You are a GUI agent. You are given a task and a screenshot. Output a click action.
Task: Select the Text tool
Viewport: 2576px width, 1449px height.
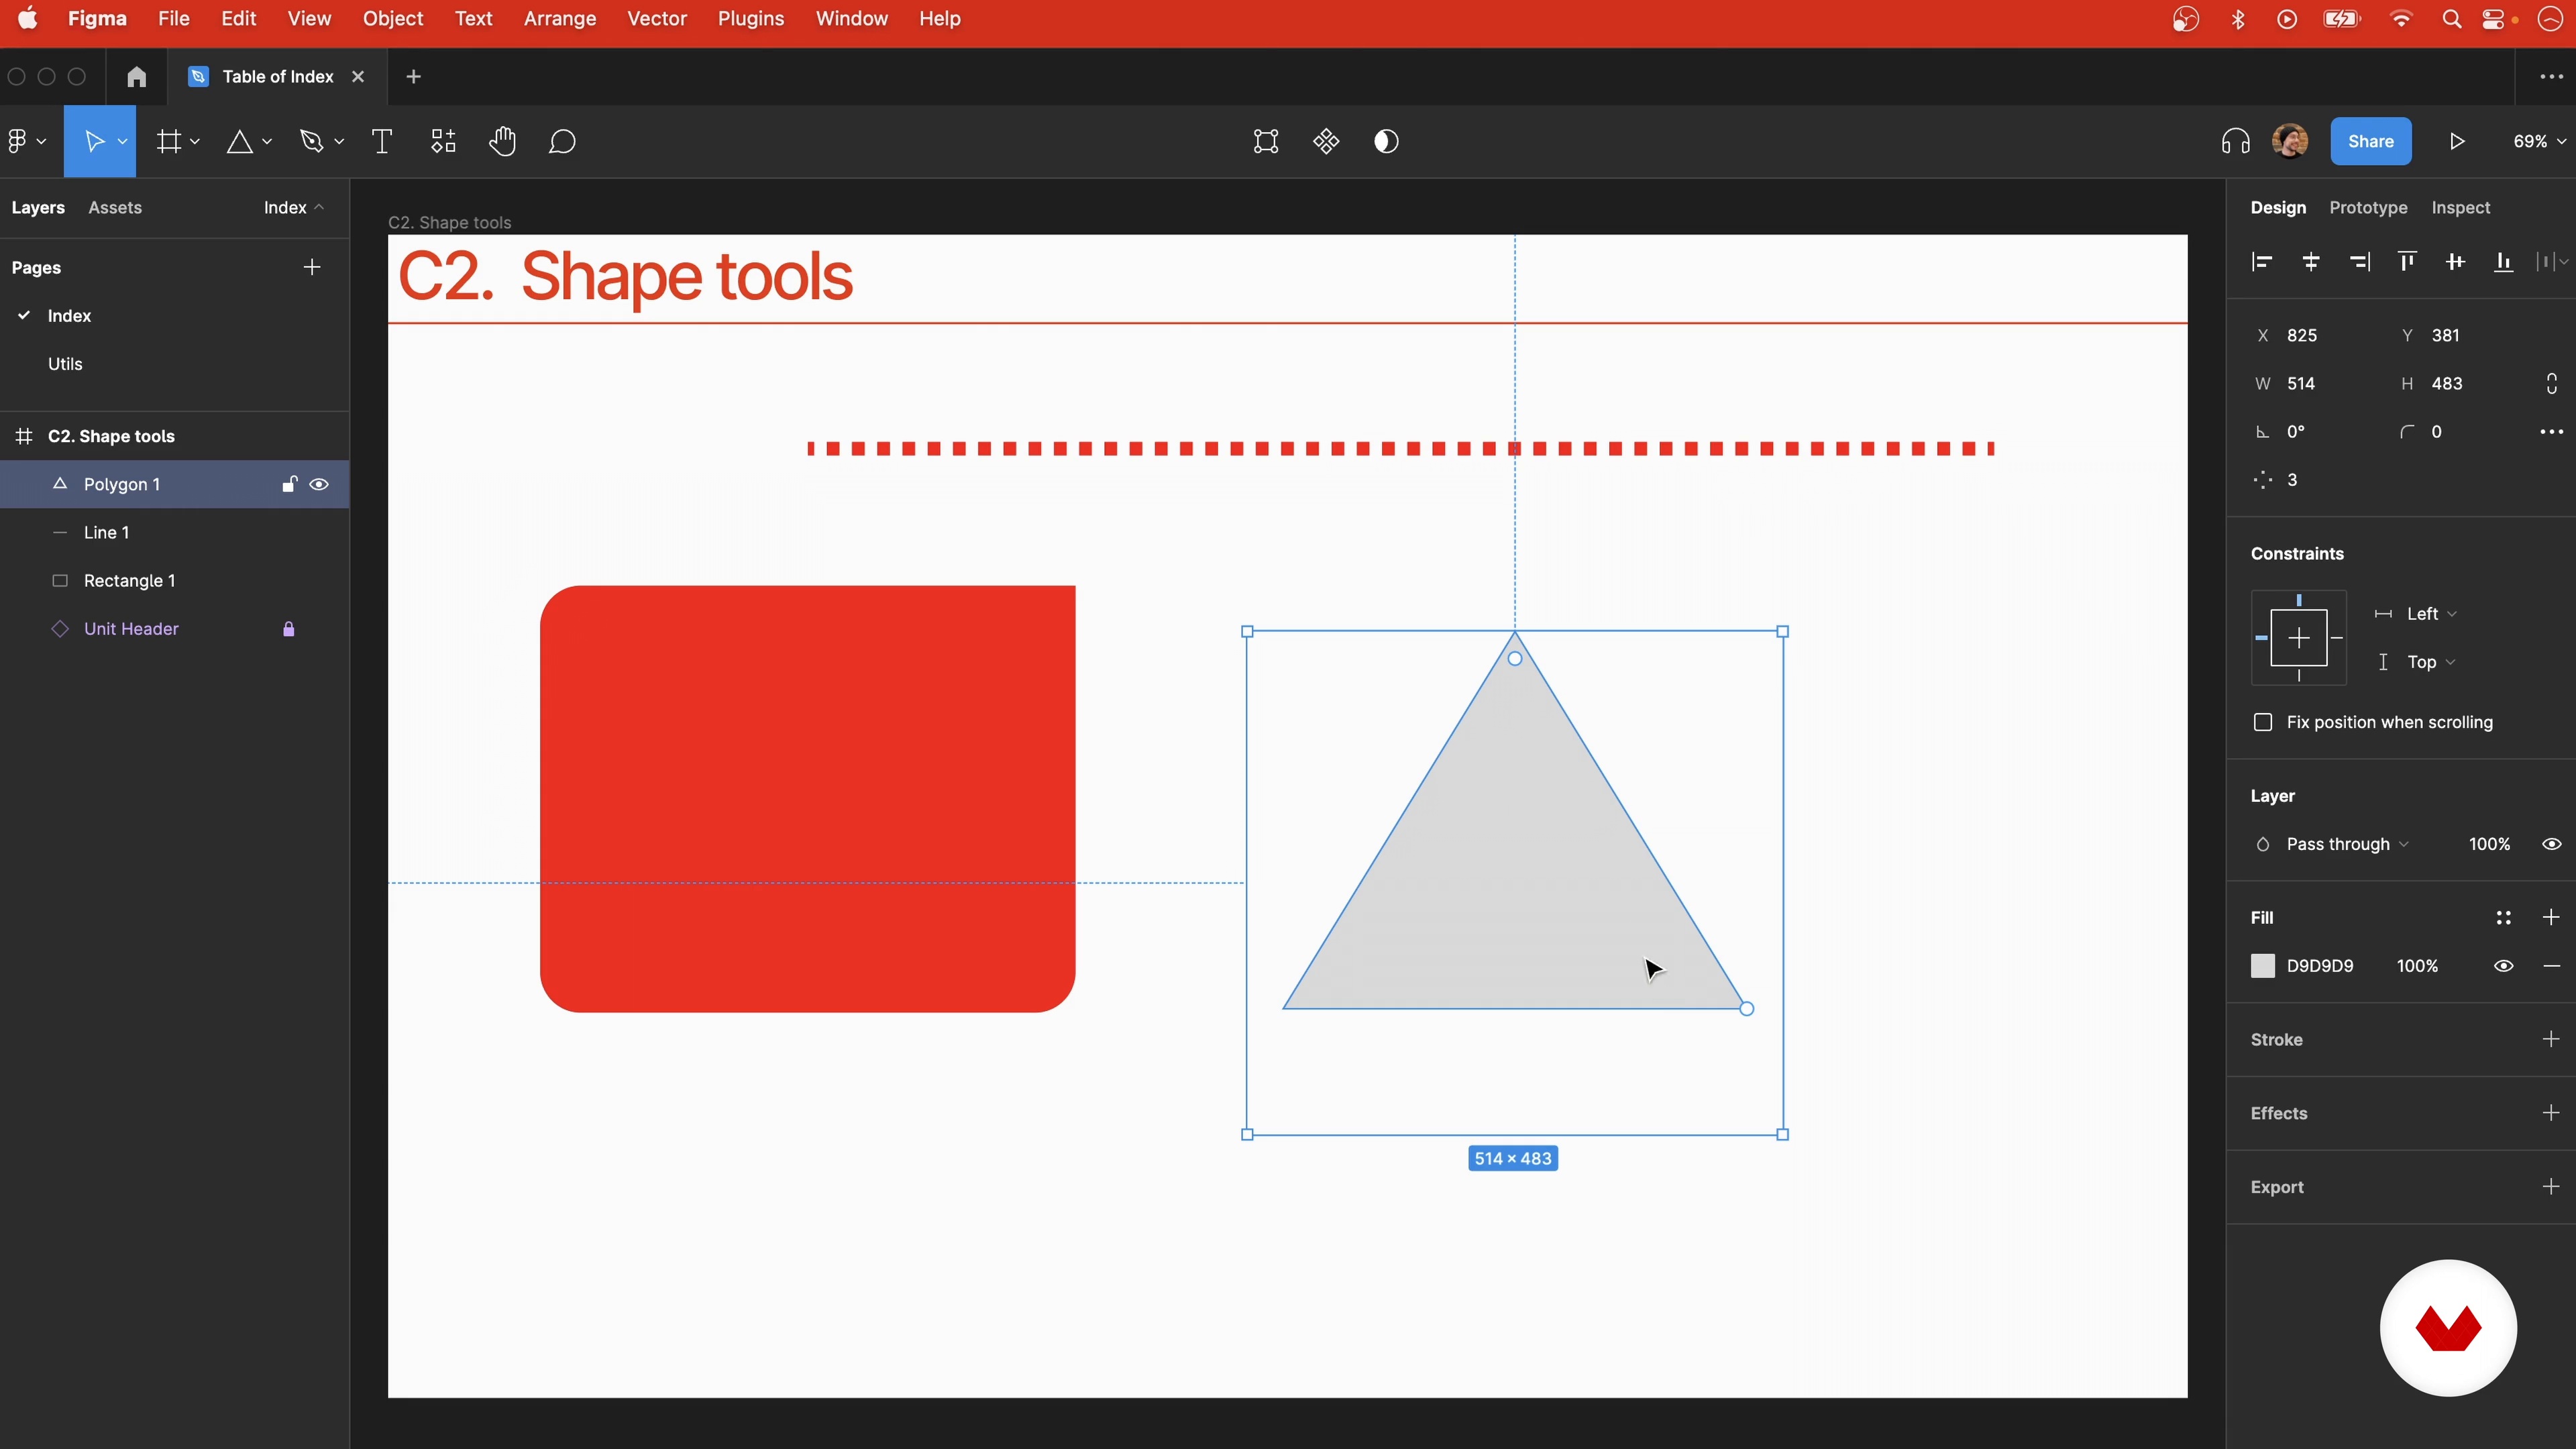(381, 141)
